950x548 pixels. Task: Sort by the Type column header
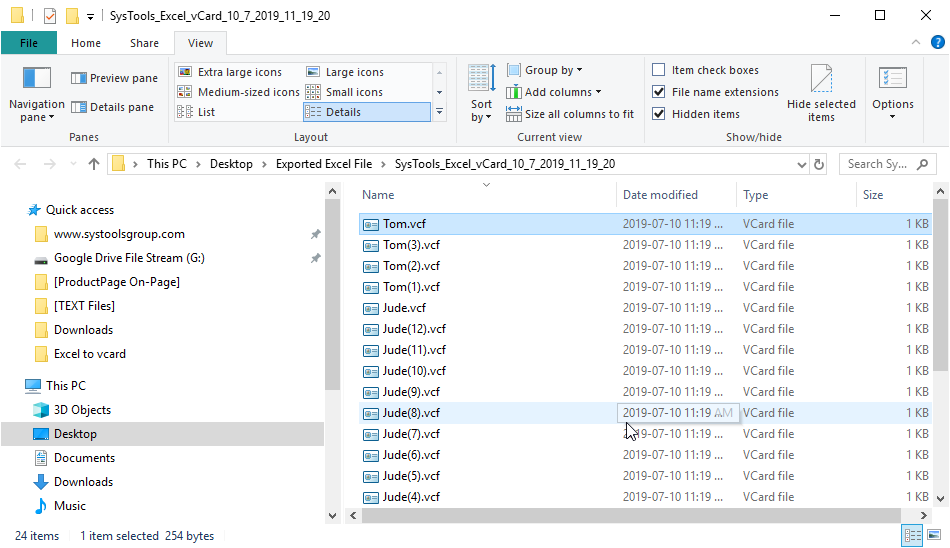pyautogui.click(x=756, y=195)
